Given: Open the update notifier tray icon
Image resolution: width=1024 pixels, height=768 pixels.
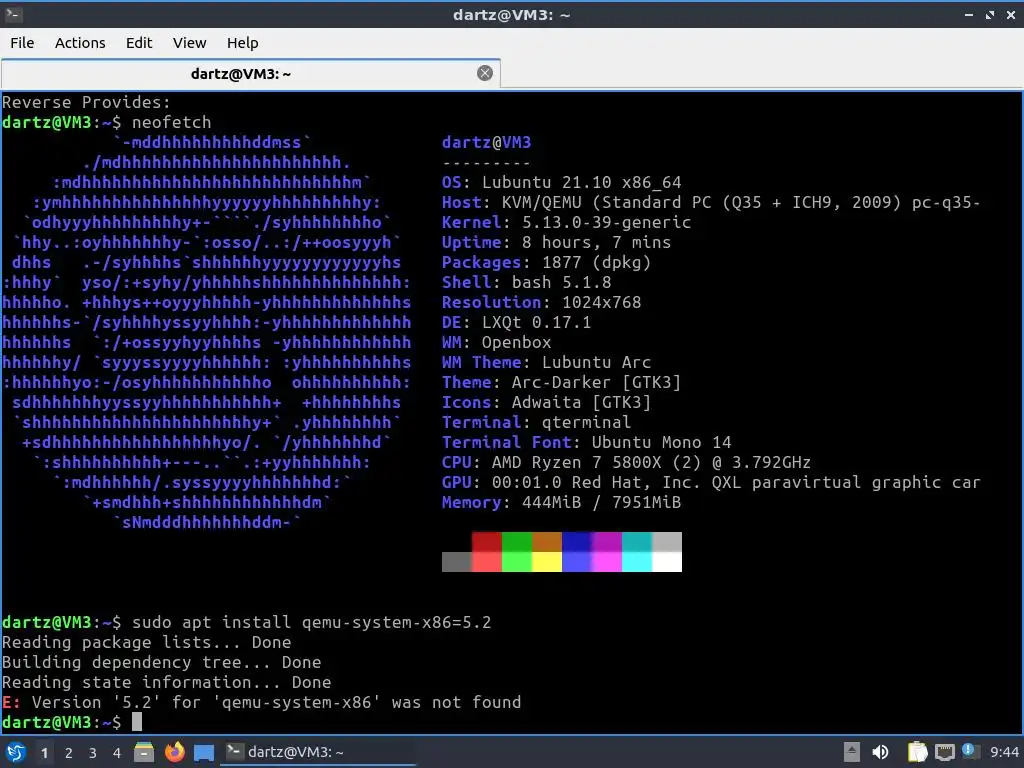Looking at the screenshot, I should pos(969,751).
